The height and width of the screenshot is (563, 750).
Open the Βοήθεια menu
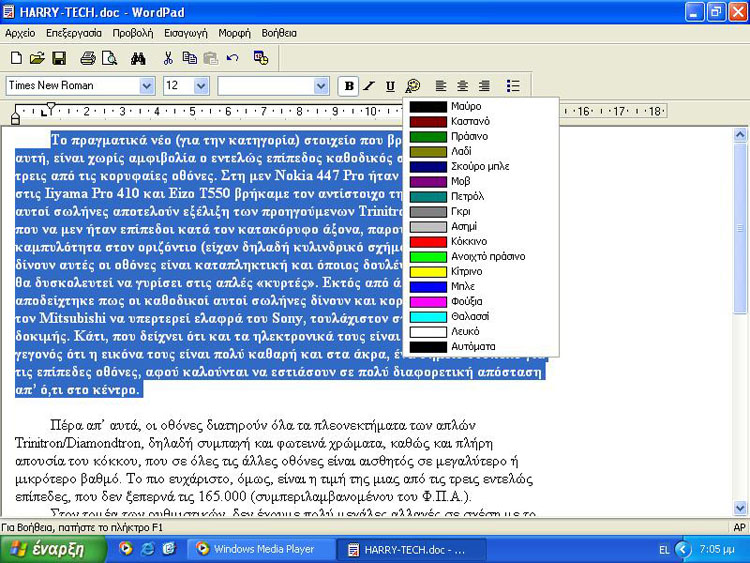pyautogui.click(x=279, y=33)
